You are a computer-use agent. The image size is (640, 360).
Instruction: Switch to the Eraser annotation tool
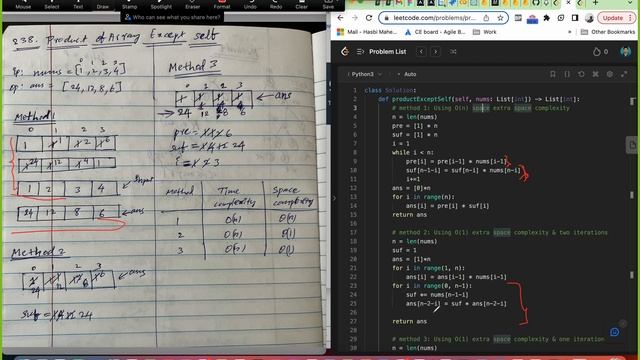pos(193,4)
